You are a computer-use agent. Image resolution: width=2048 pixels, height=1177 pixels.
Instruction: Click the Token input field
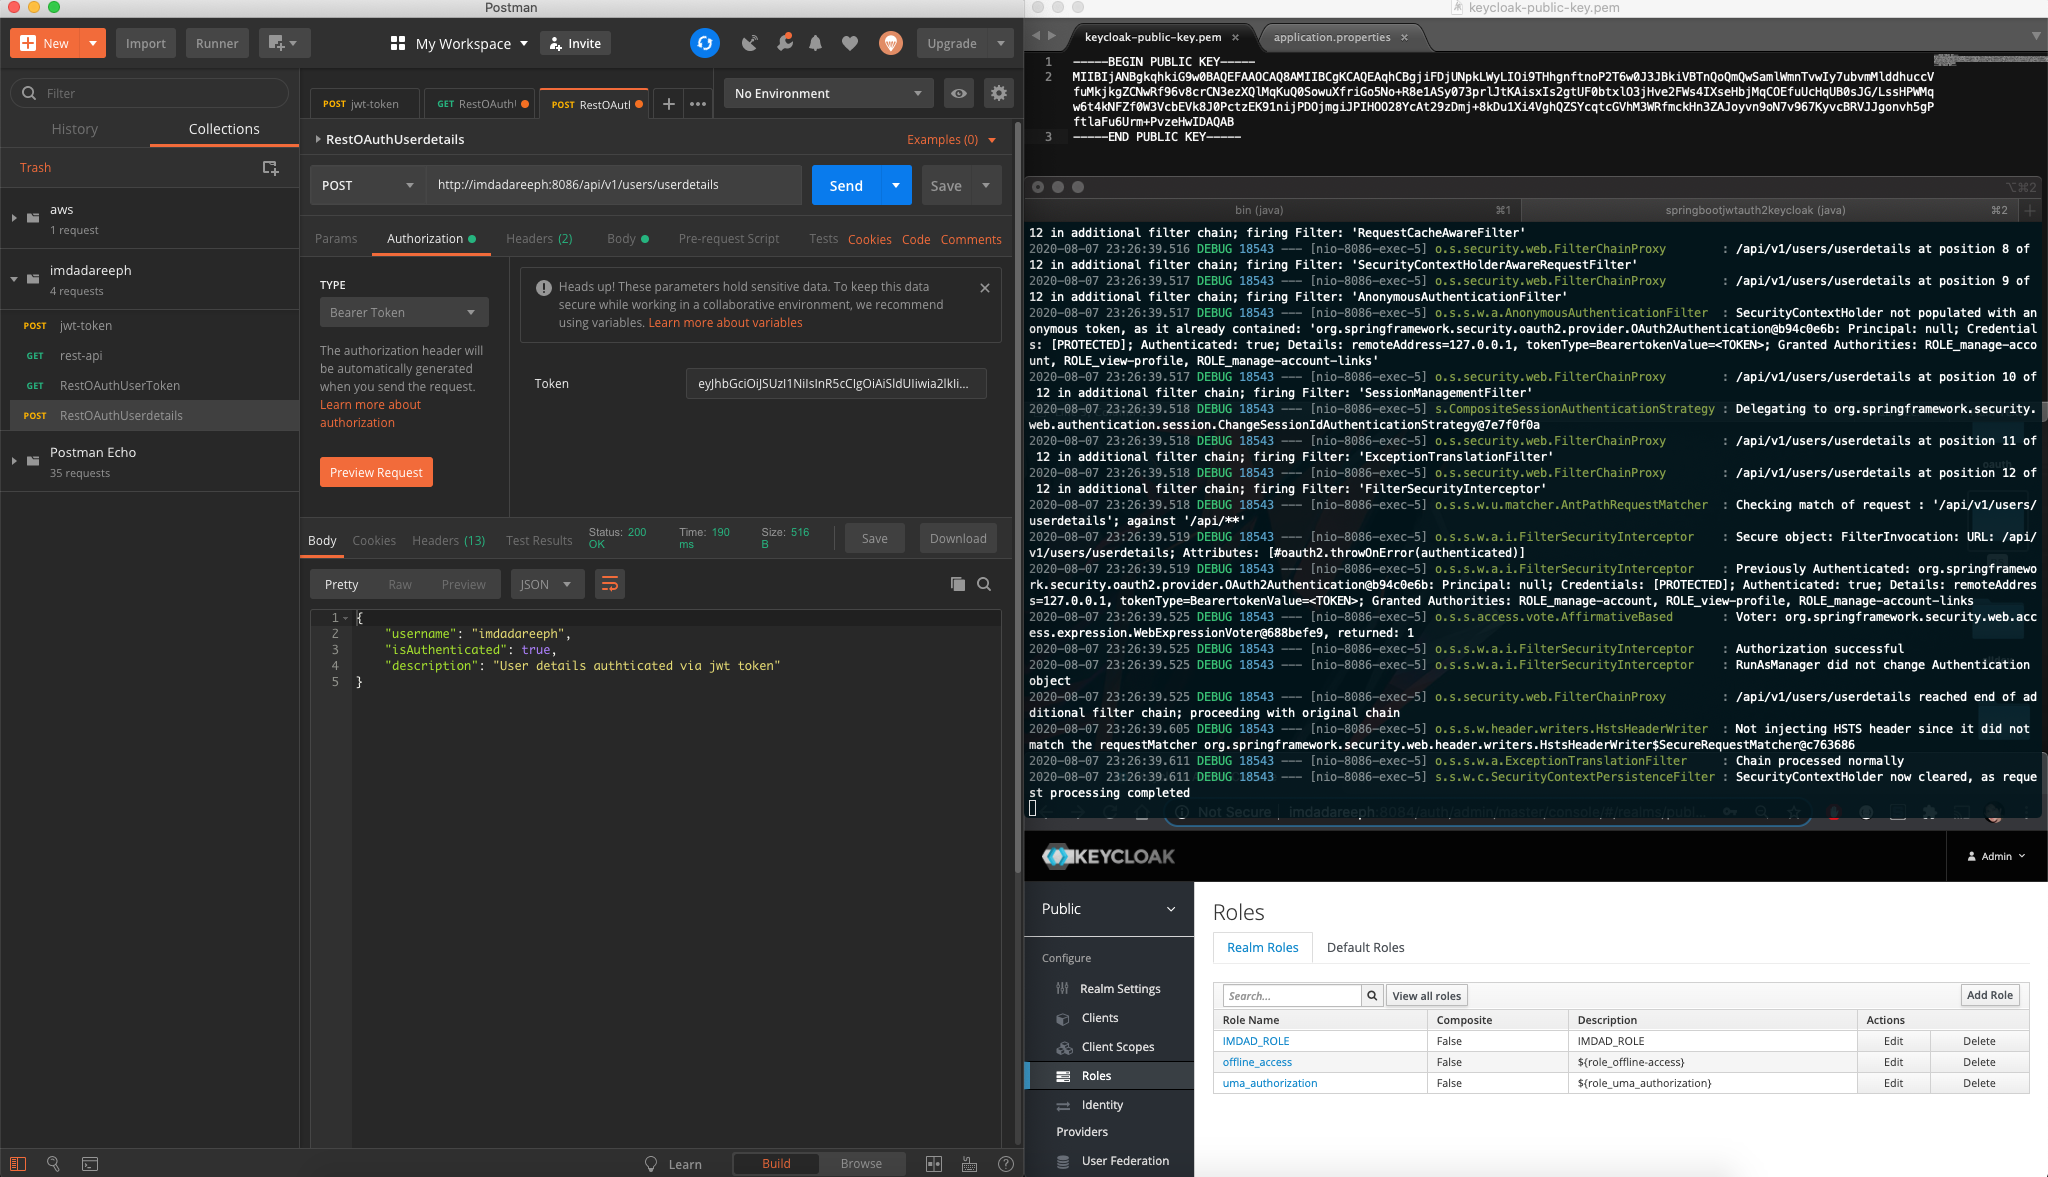(x=835, y=383)
